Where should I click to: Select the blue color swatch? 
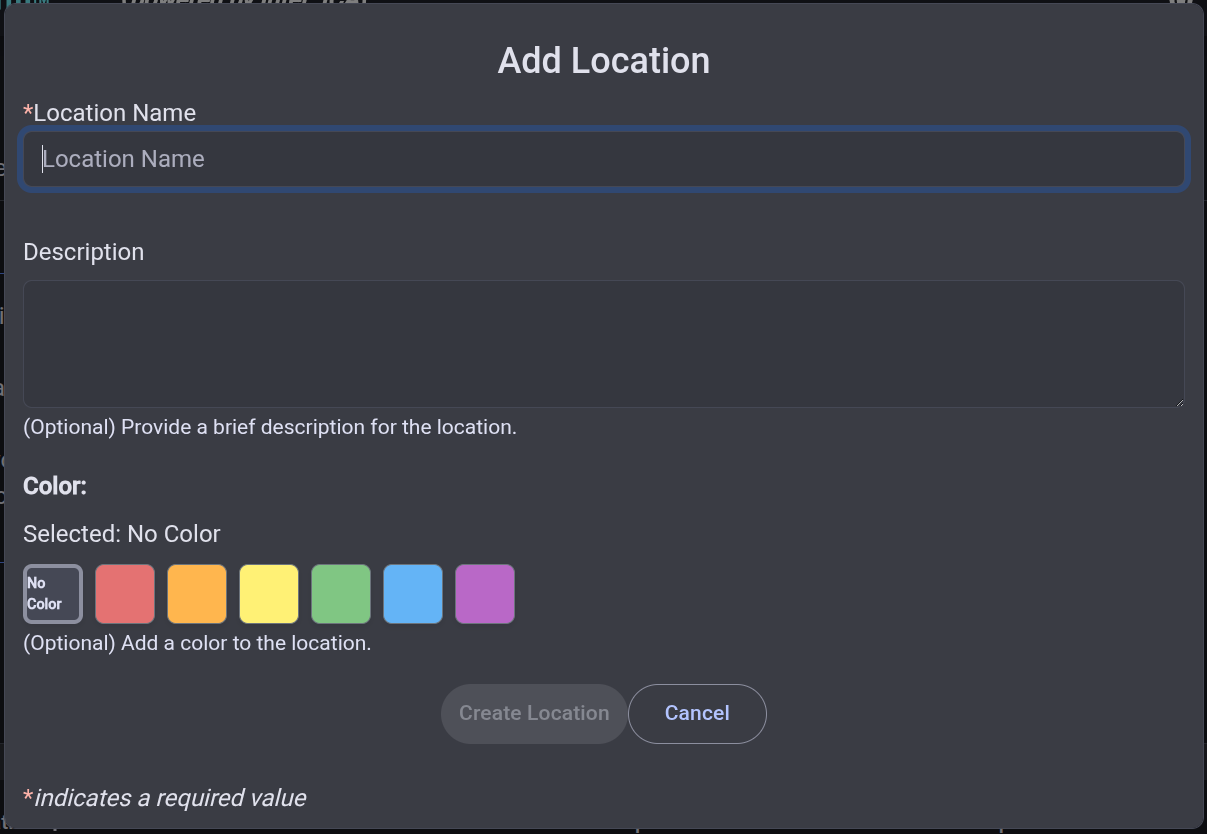click(413, 594)
